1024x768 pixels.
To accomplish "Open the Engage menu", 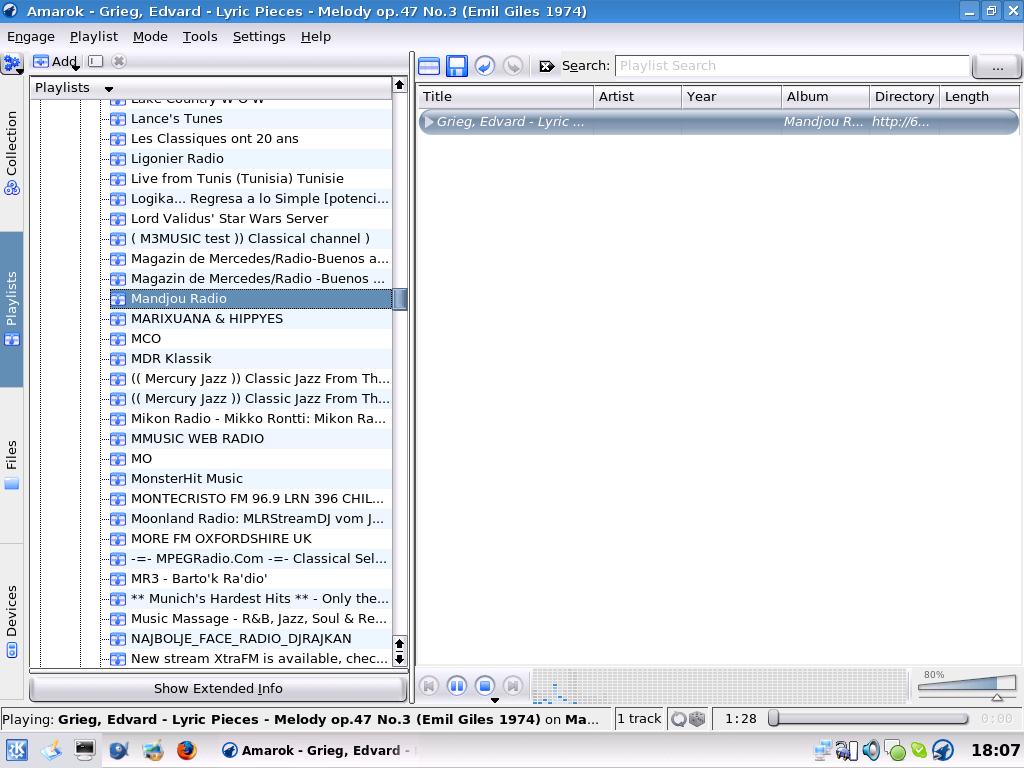I will click(31, 37).
